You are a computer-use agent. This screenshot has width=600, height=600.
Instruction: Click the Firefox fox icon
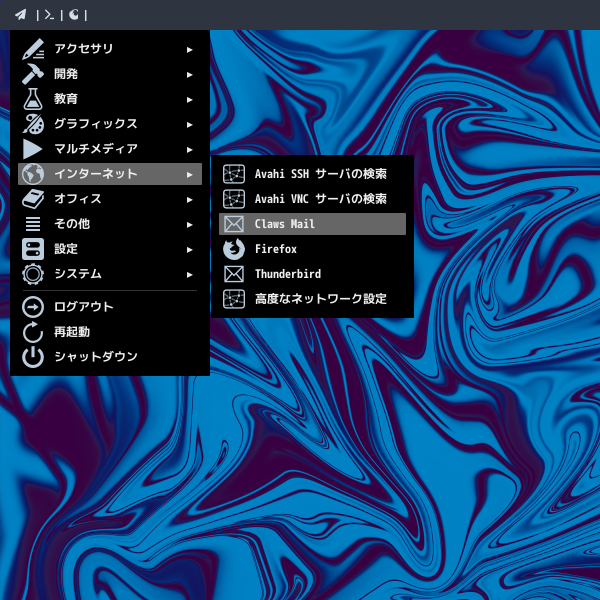point(234,249)
